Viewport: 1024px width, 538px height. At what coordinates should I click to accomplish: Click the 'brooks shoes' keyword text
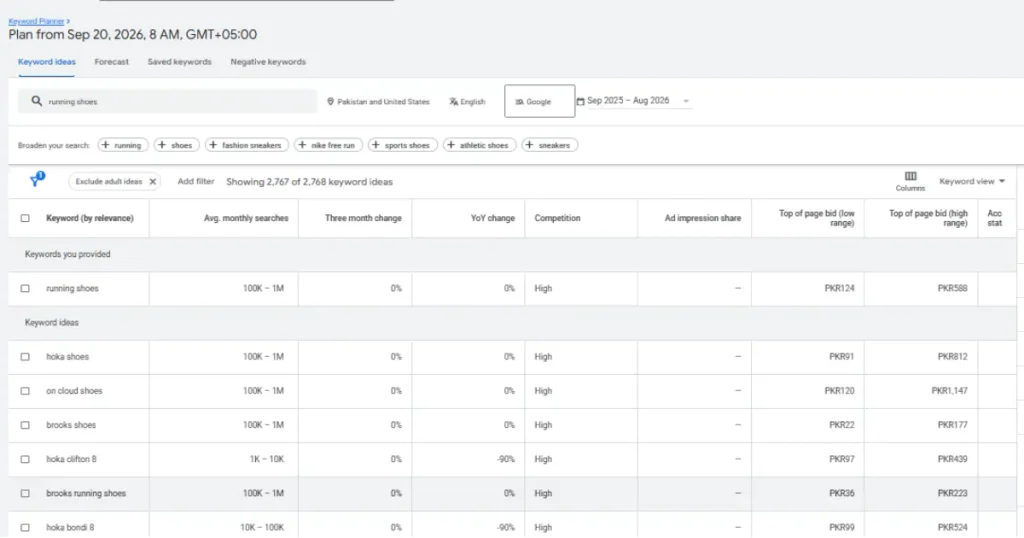point(71,424)
